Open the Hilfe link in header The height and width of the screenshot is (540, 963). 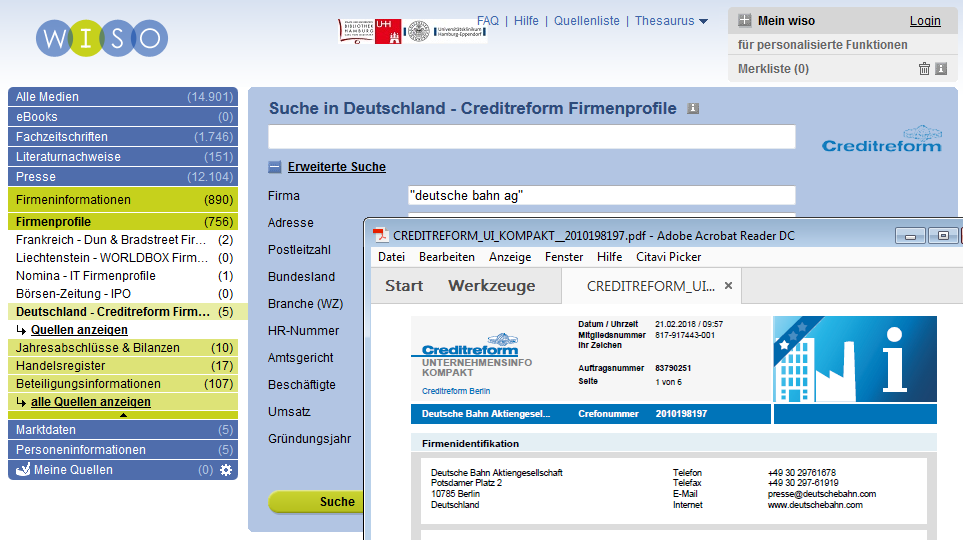[x=526, y=21]
